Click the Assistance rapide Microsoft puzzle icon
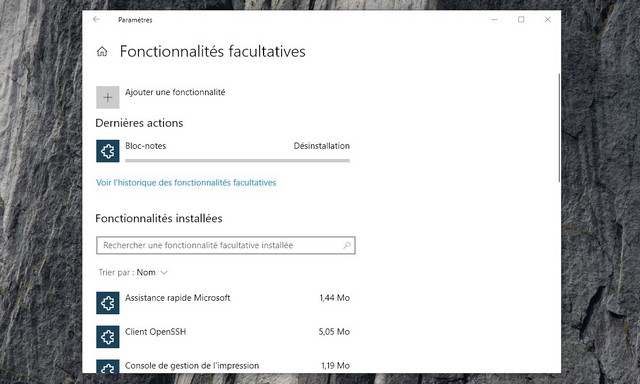The width and height of the screenshot is (640, 384). tap(108, 303)
